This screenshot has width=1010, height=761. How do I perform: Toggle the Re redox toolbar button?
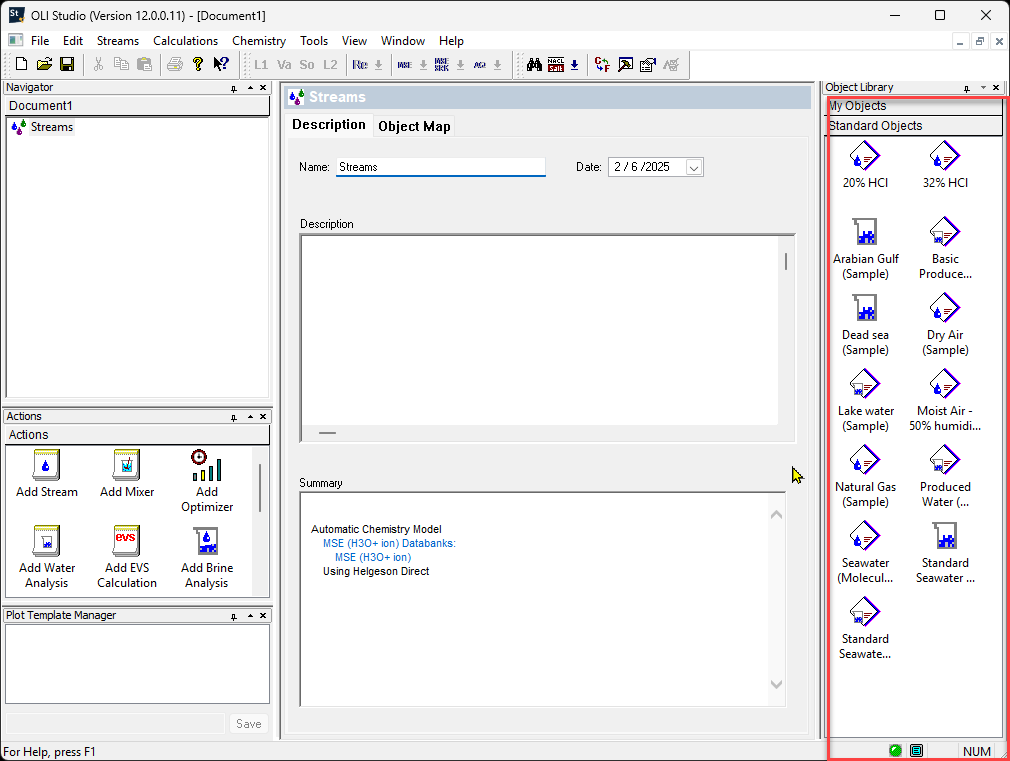(360, 64)
